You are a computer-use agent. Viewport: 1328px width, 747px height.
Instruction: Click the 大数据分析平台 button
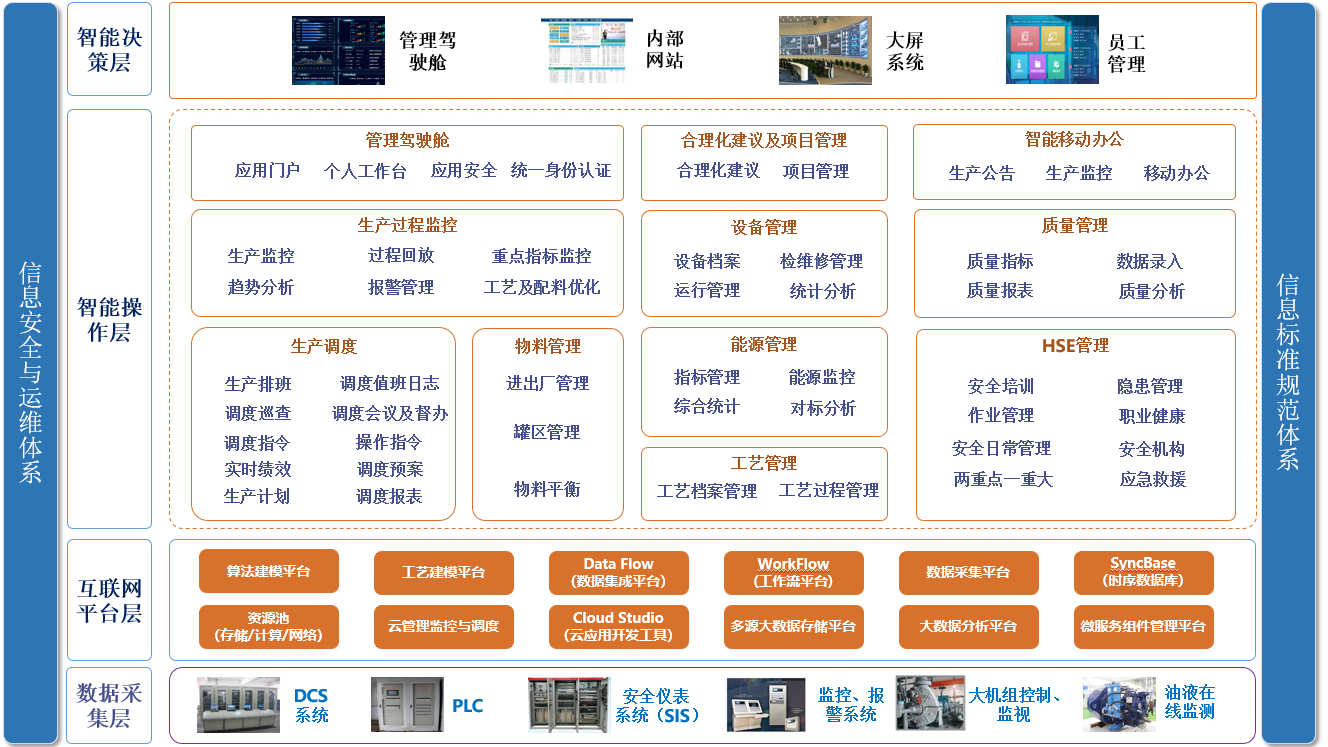[968, 625]
